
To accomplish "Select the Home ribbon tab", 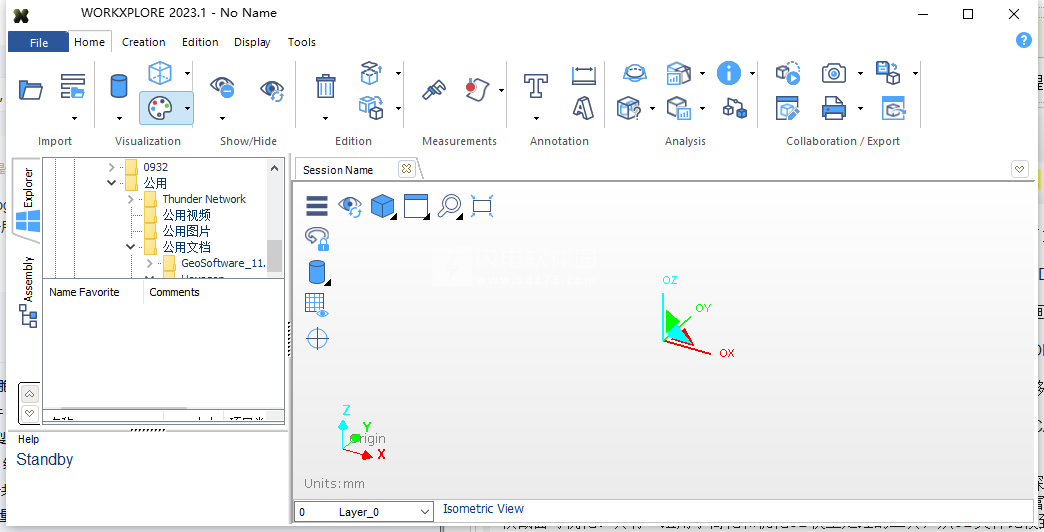I will [89, 42].
